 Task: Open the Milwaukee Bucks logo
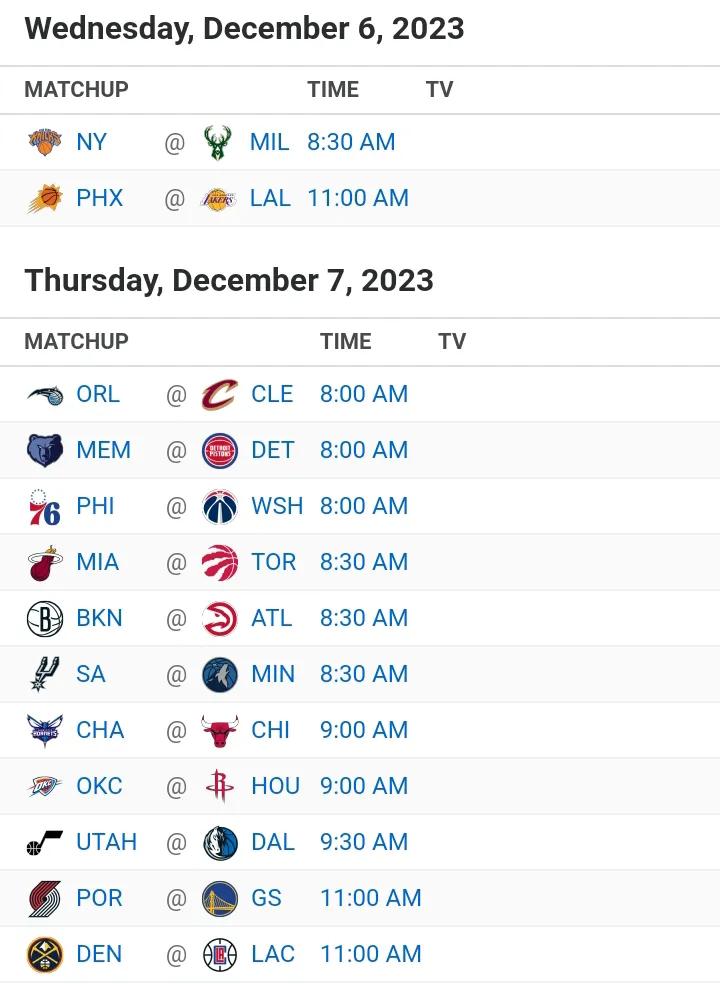[218, 142]
